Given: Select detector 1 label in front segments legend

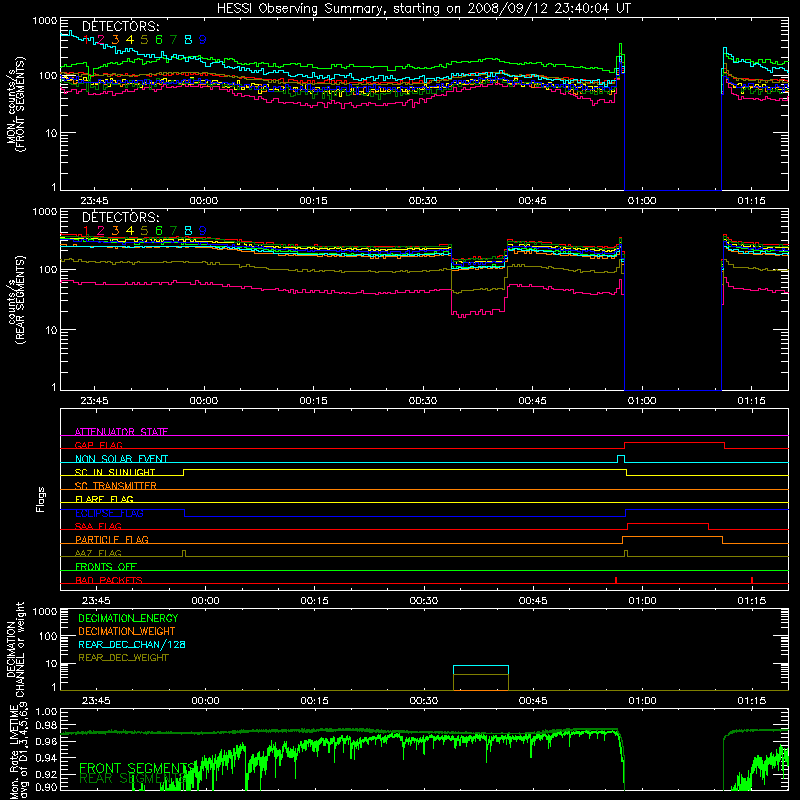Looking at the screenshot, I should (x=87, y=40).
